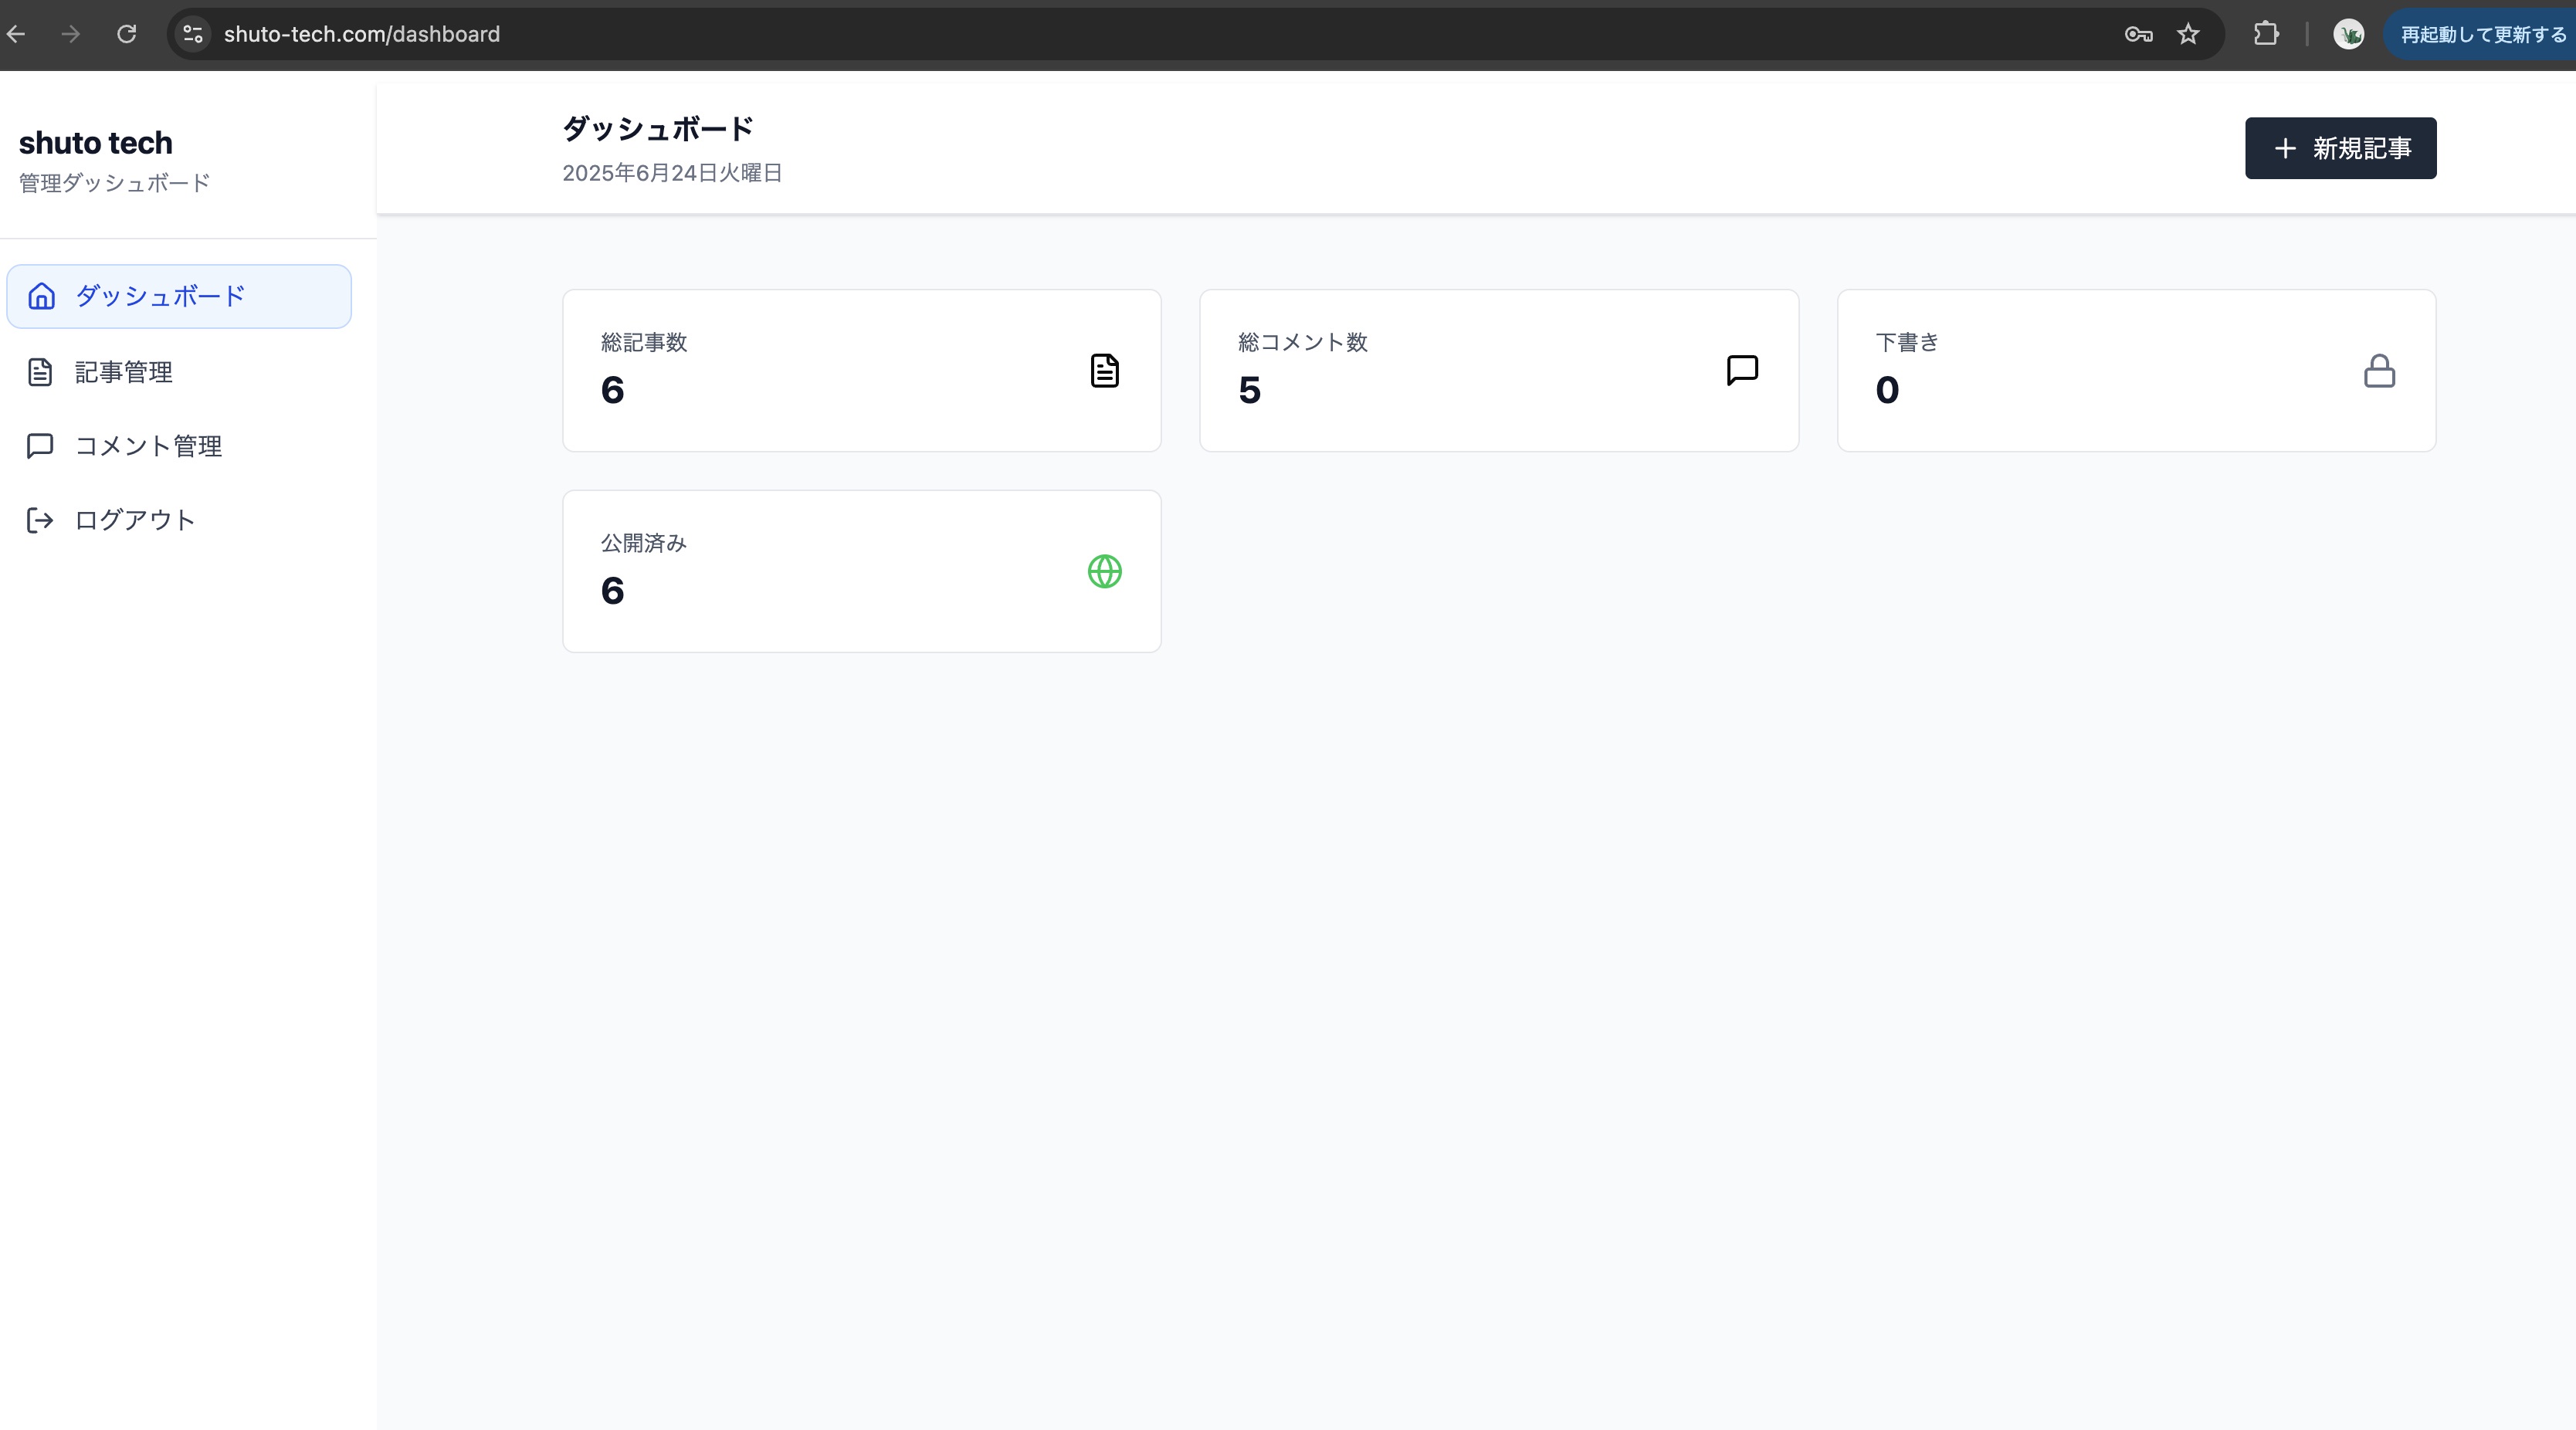Click the 総コメント数 value 5
Viewport: 2576px width, 1430px height.
tap(1249, 390)
